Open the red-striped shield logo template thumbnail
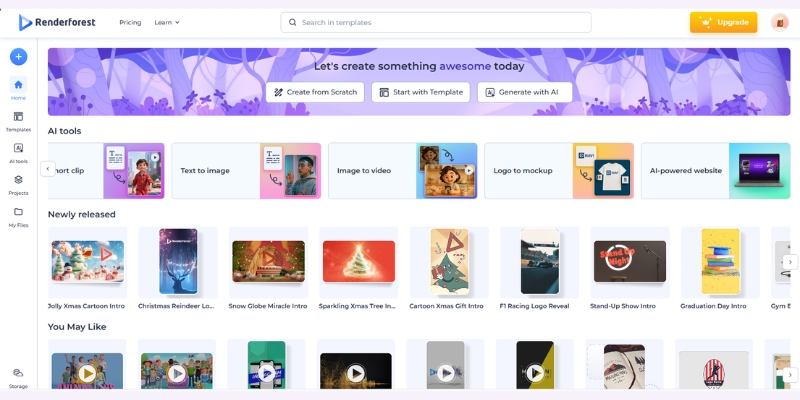The image size is (800, 400). point(714,371)
